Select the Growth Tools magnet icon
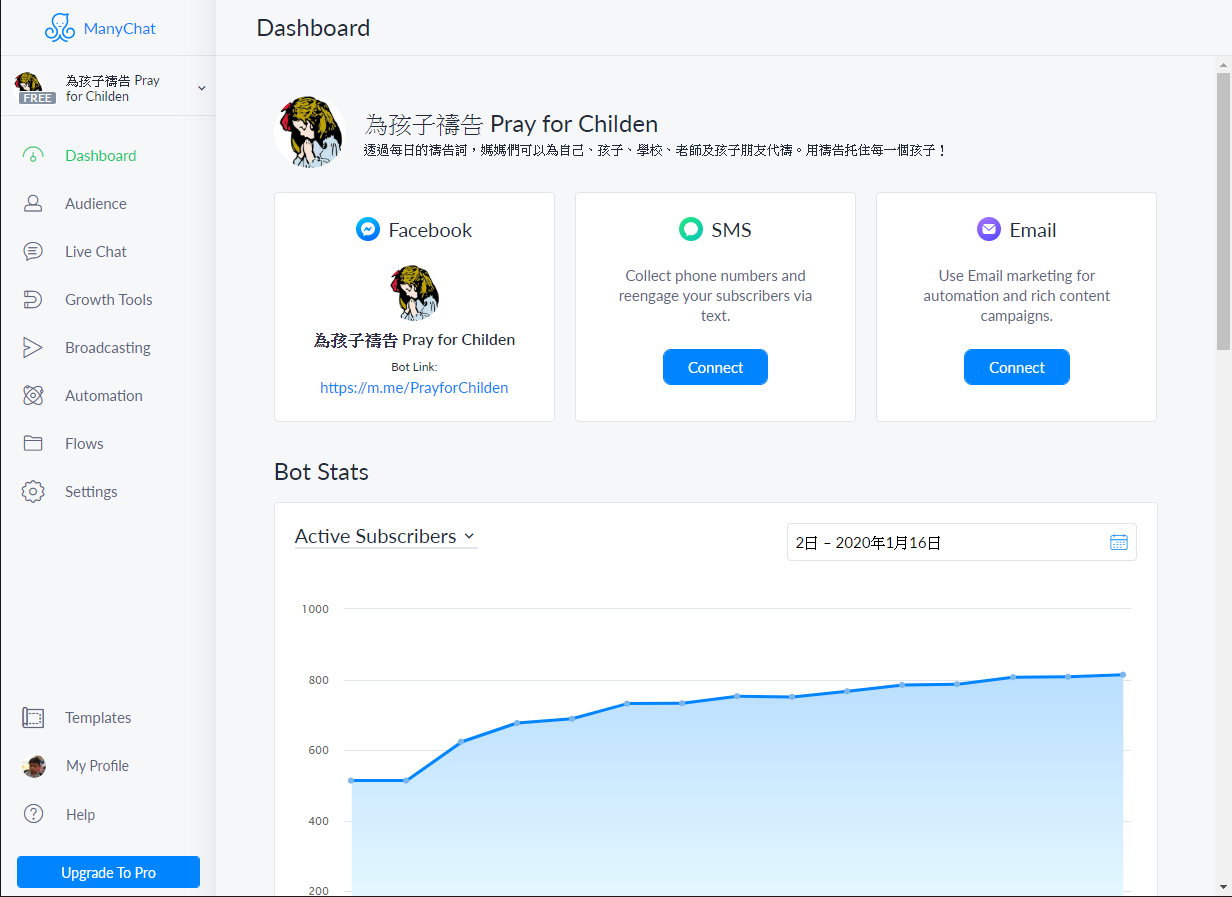The width and height of the screenshot is (1232, 897). [x=33, y=299]
